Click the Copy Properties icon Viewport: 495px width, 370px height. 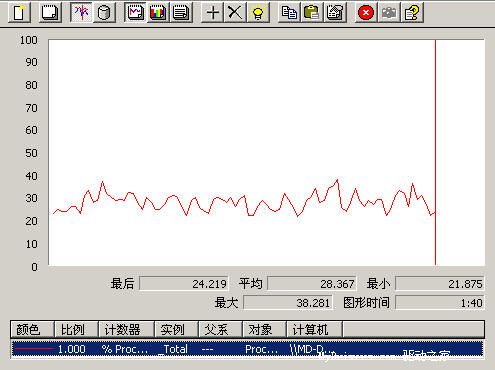coord(289,13)
